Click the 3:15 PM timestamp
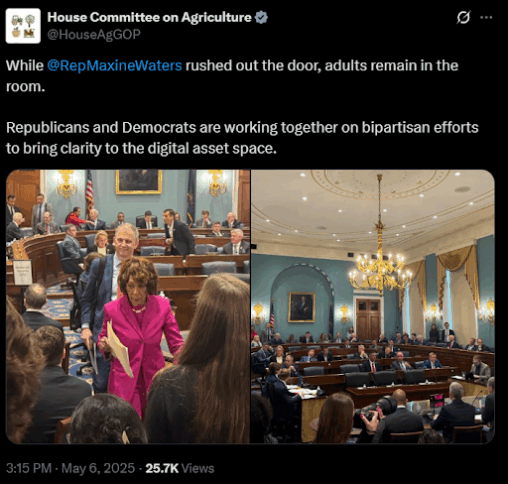 [x=29, y=468]
